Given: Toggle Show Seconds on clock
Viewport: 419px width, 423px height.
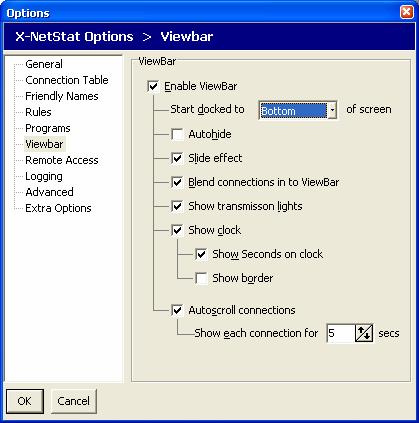Looking at the screenshot, I should (201, 254).
